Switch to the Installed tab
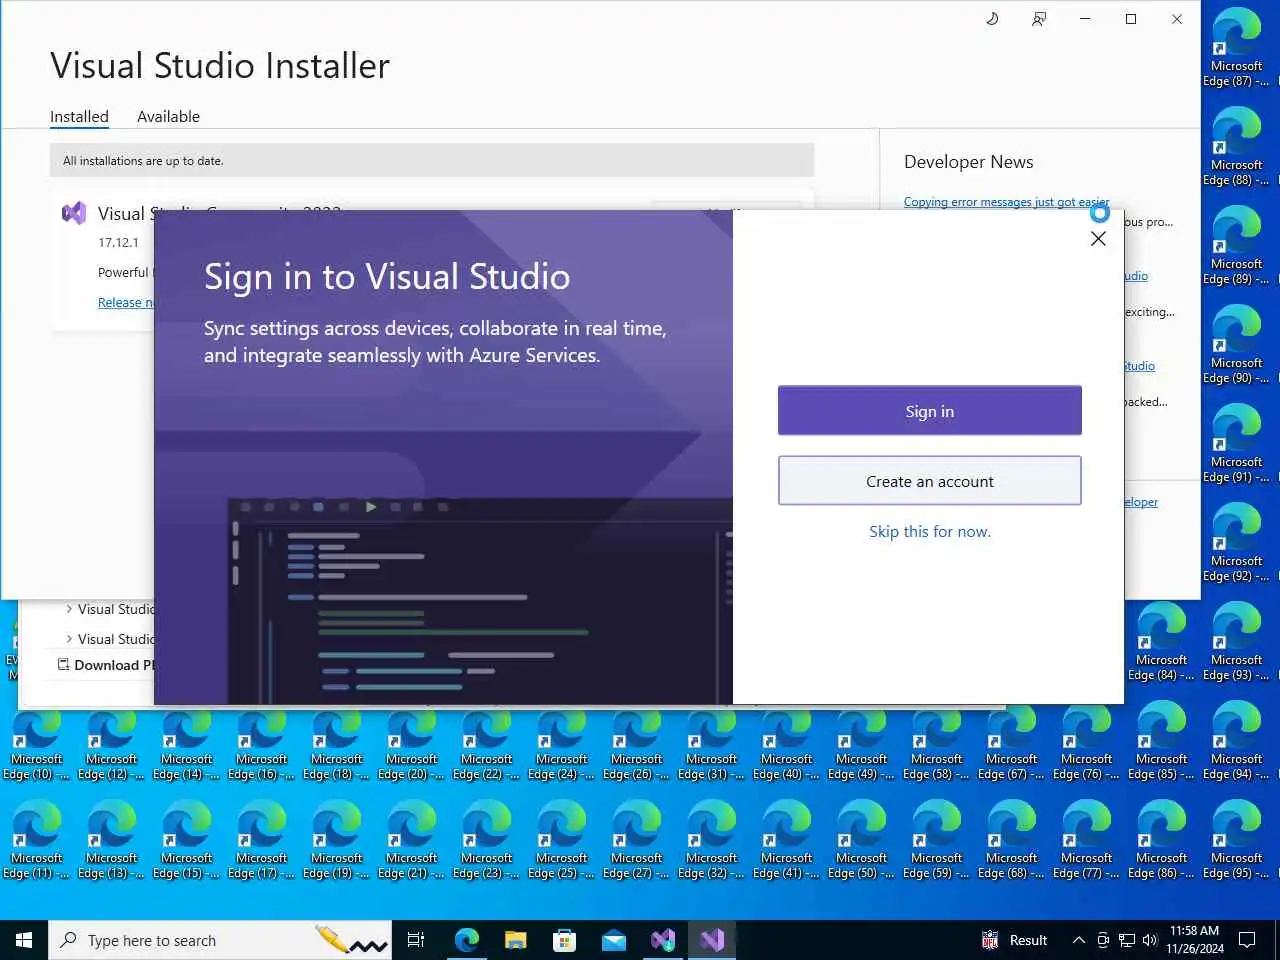This screenshot has width=1280, height=960. point(79,116)
